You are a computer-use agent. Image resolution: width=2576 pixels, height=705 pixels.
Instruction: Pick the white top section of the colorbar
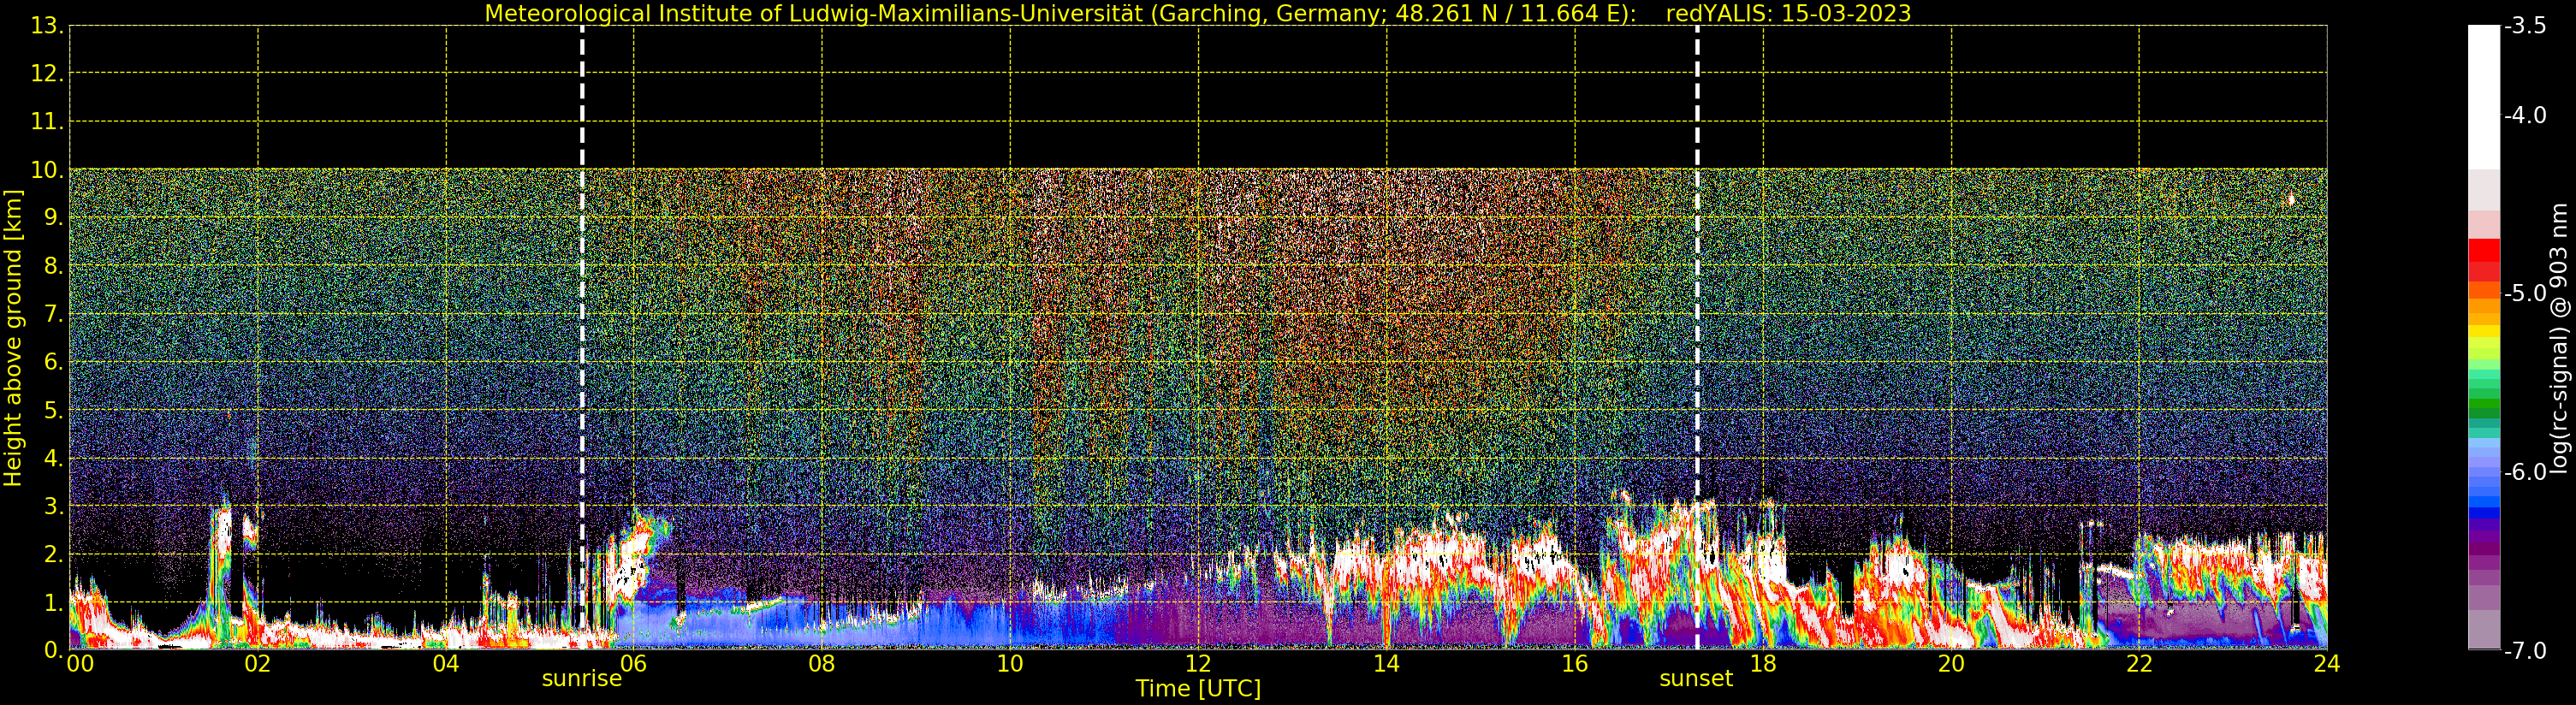(2484, 97)
